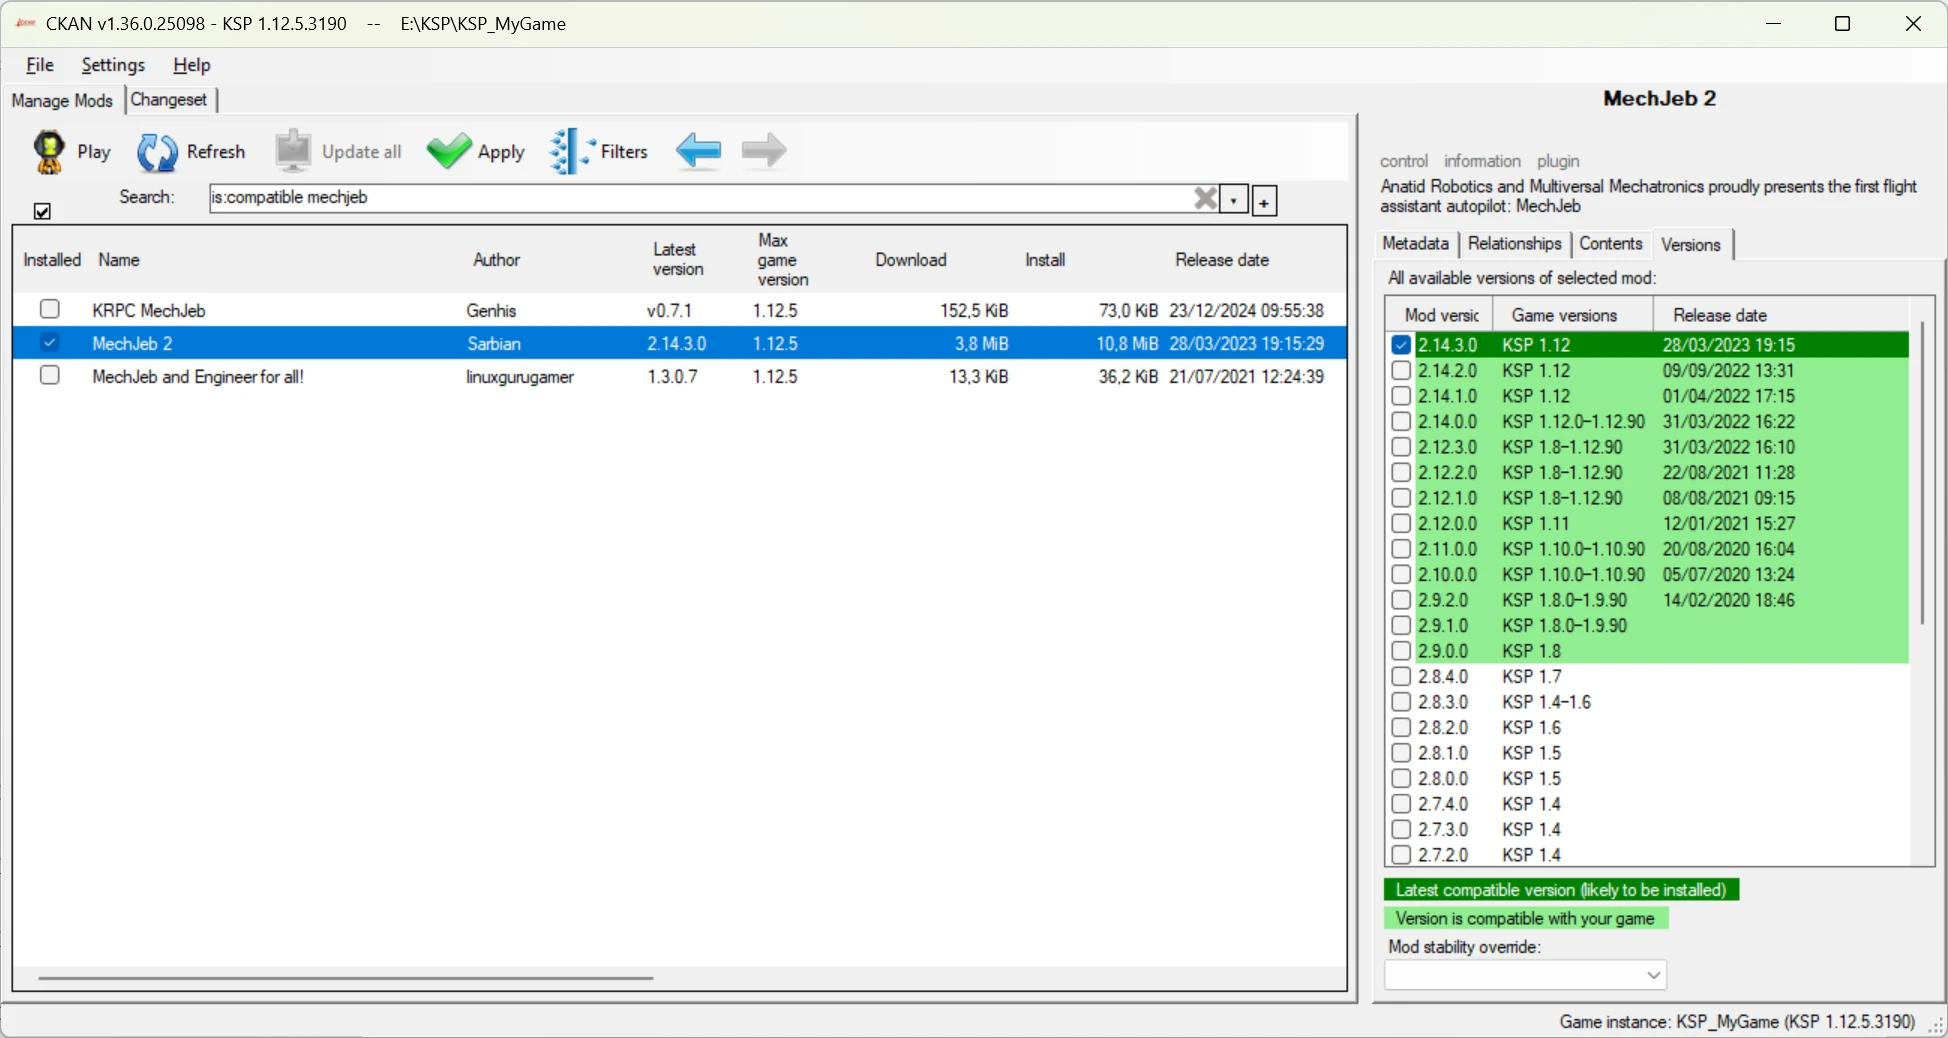This screenshot has width=1948, height=1038.
Task: Navigate forward with the gray right arrow
Action: (x=764, y=151)
